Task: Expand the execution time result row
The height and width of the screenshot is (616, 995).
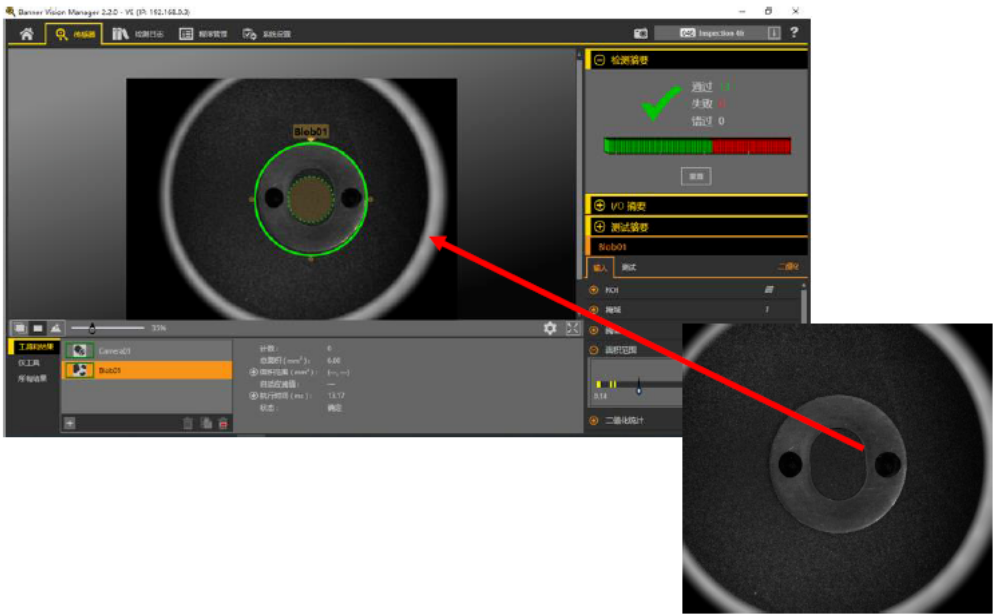Action: 253,396
